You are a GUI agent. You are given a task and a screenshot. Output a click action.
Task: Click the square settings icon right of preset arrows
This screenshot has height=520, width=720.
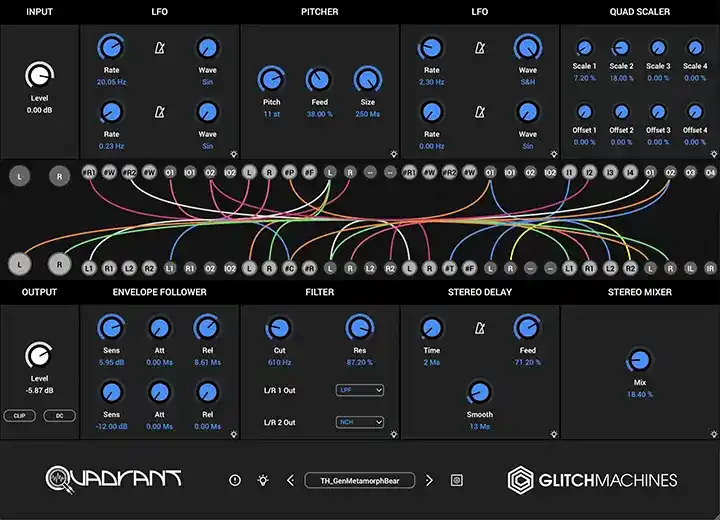tap(456, 480)
